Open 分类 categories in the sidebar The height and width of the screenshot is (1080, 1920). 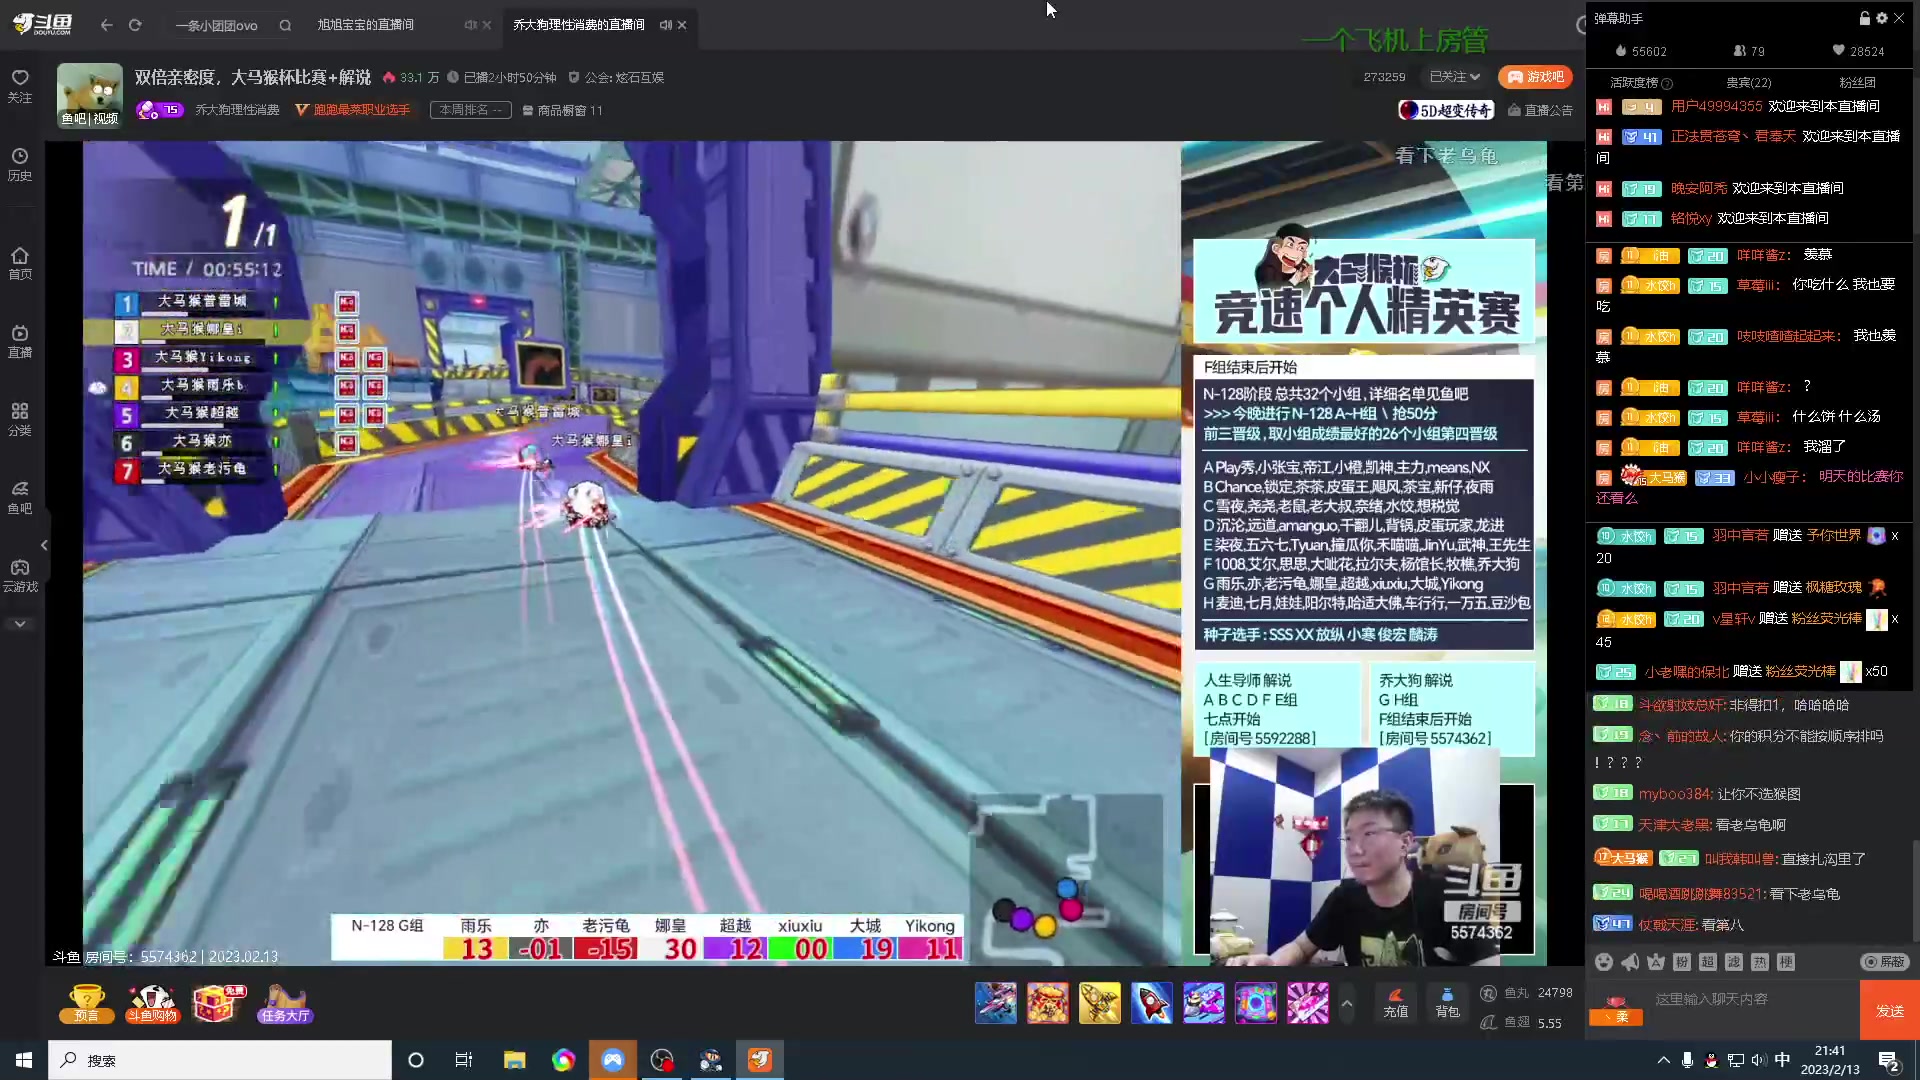tap(20, 419)
